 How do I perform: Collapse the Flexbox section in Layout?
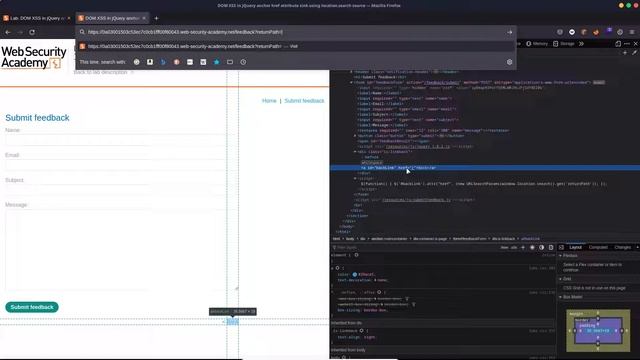coord(560,256)
